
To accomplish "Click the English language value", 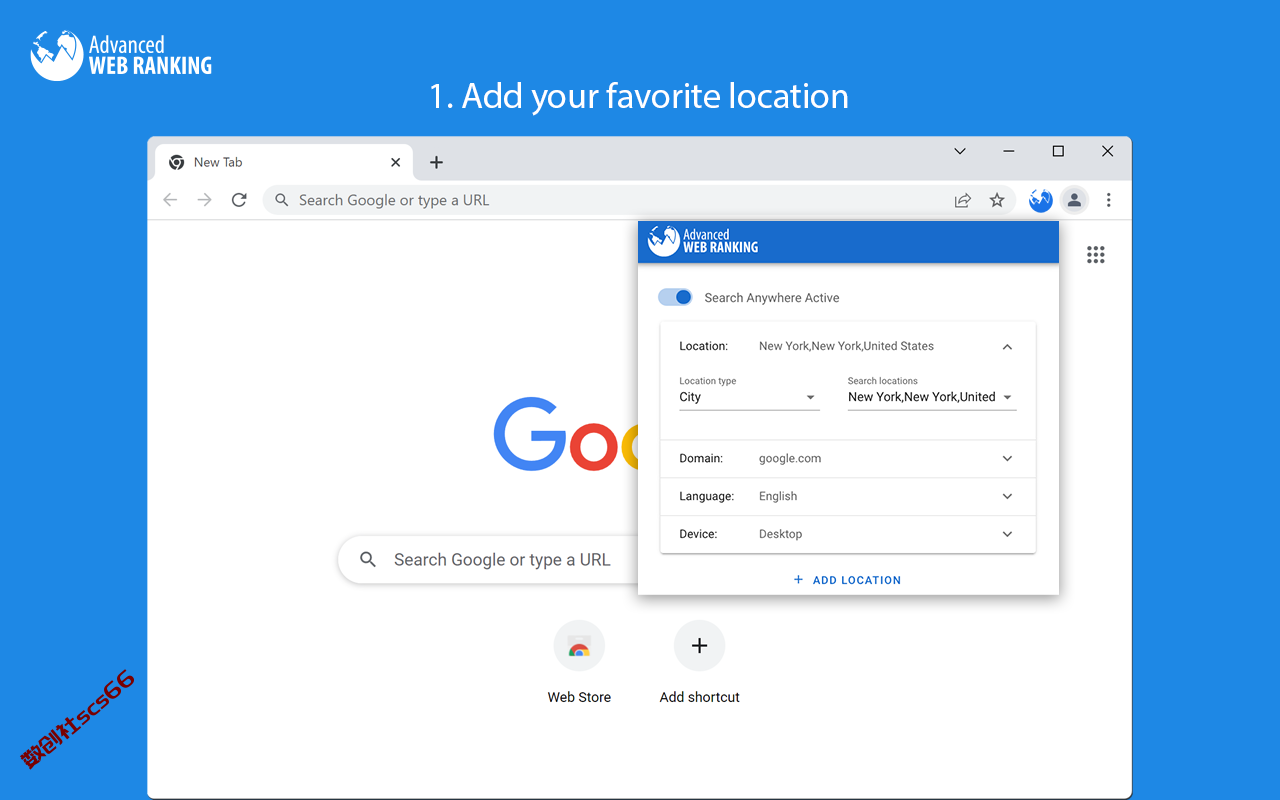I will point(778,497).
